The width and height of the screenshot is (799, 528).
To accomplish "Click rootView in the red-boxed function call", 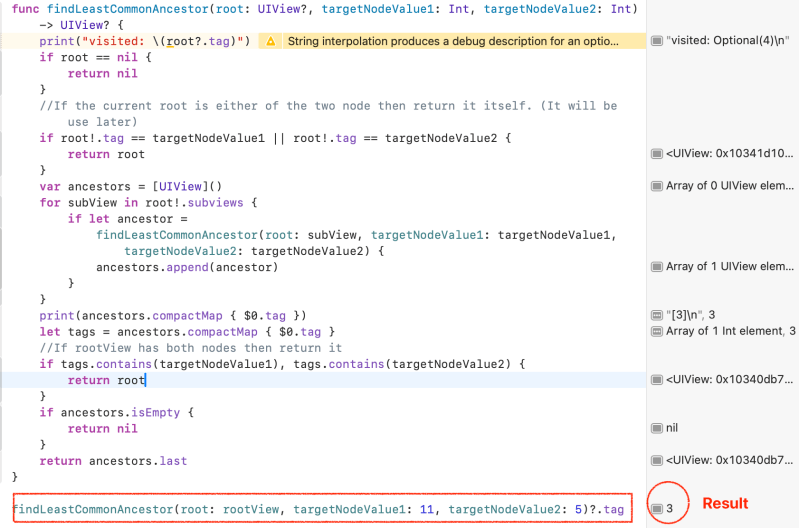I will click(x=248, y=510).
